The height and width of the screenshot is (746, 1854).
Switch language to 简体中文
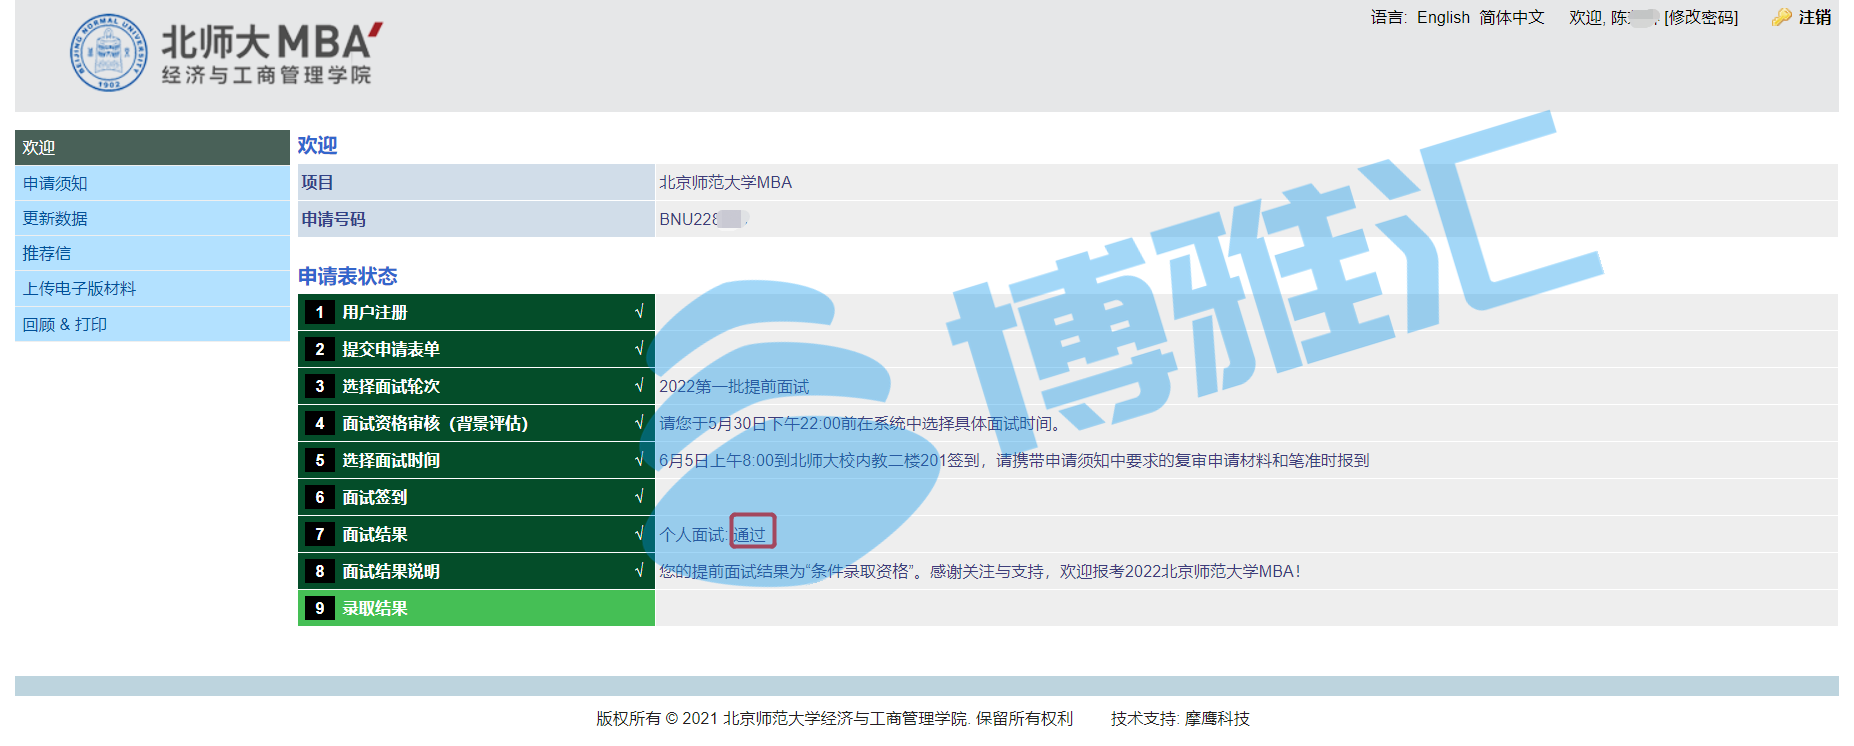point(1512,17)
